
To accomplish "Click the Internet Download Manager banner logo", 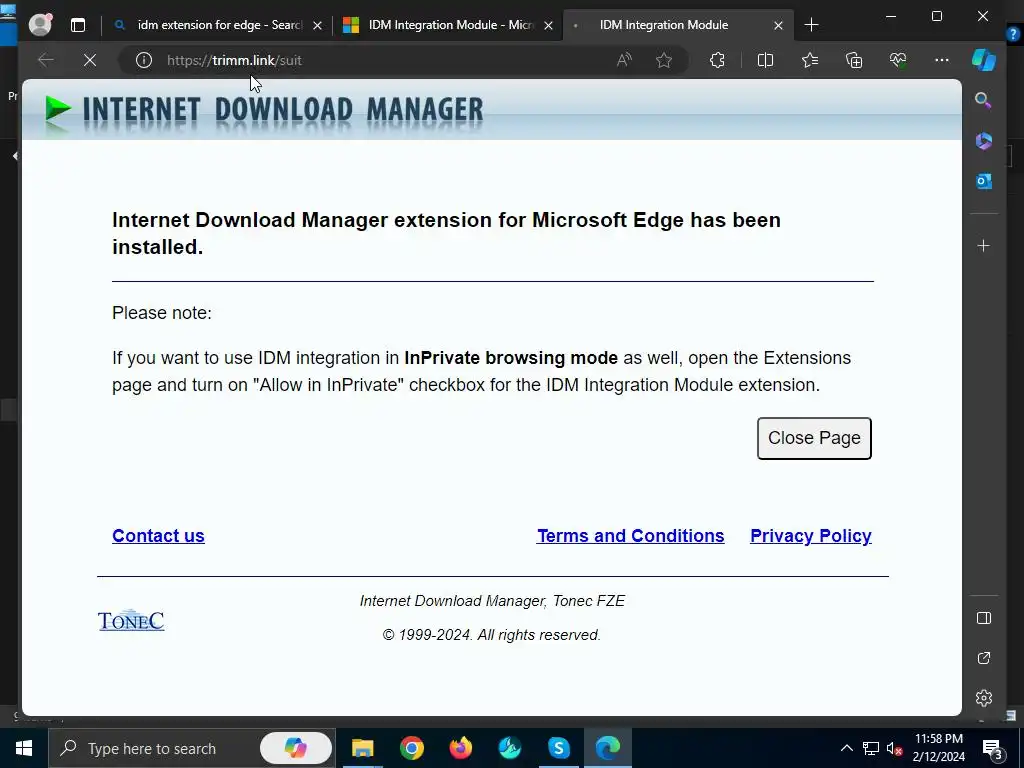I will coord(264,109).
